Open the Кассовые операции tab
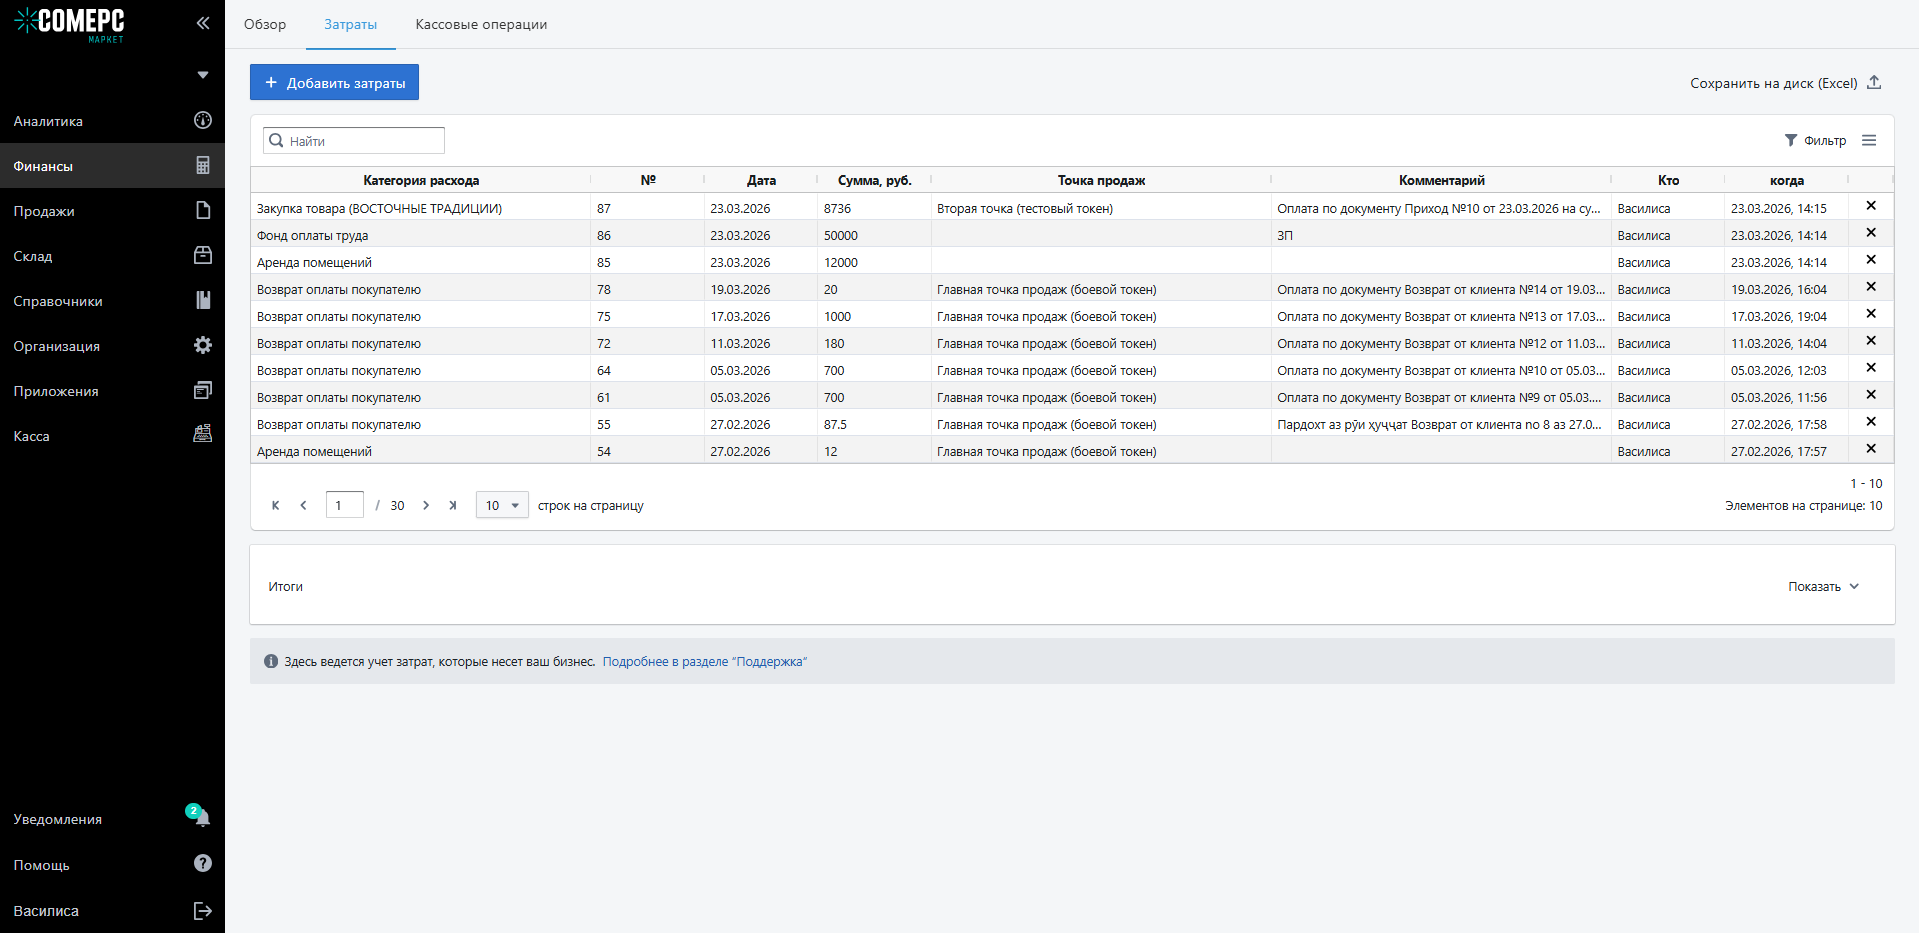 (481, 24)
